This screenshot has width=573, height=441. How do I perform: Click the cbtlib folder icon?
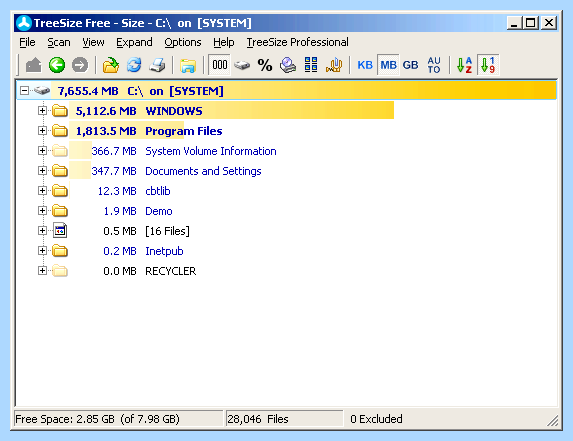(60, 190)
